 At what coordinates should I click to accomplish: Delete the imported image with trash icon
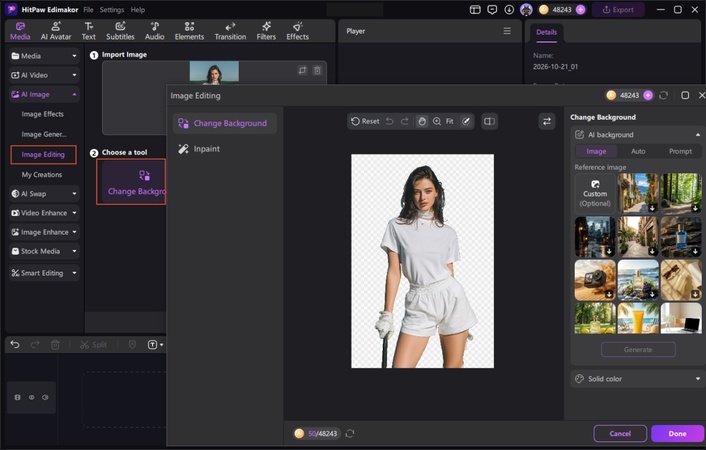[x=317, y=70]
